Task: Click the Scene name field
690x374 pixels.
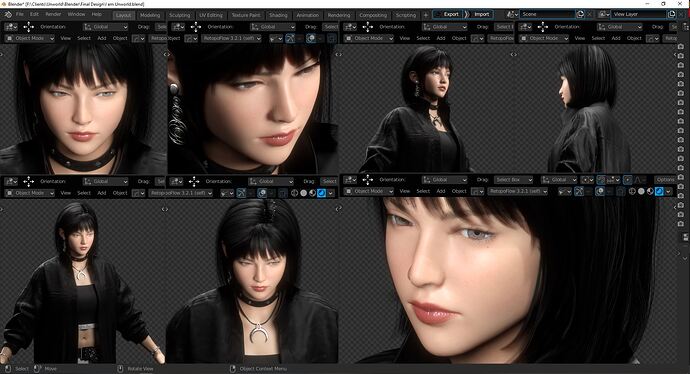Action: (x=547, y=14)
